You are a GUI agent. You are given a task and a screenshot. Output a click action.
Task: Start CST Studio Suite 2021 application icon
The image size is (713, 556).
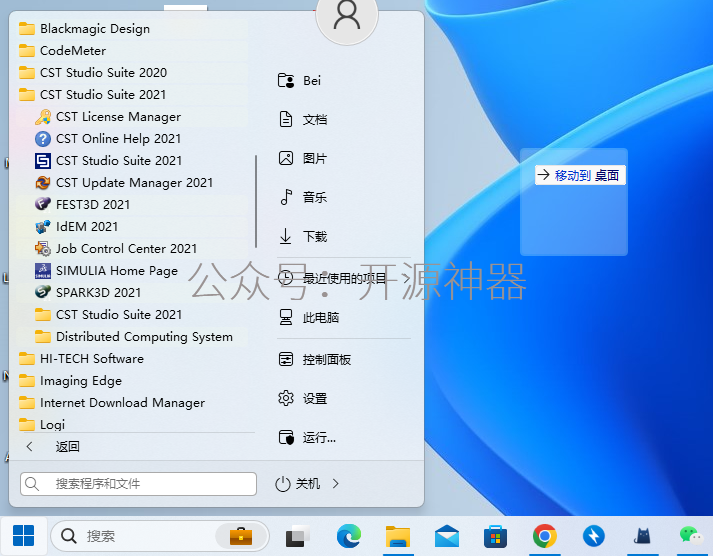point(43,160)
